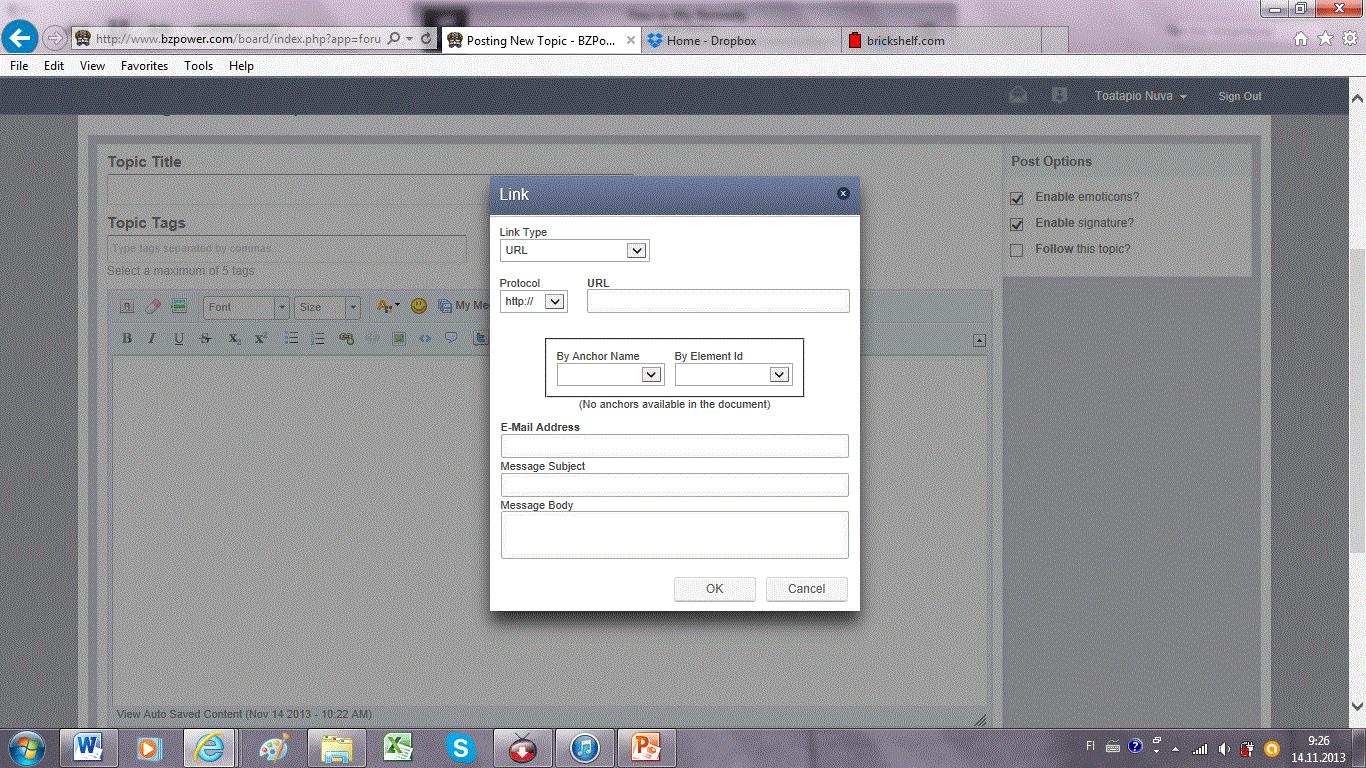Screen dimensions: 1366x768
Task: Click the Underline formatting icon
Action: pos(179,339)
